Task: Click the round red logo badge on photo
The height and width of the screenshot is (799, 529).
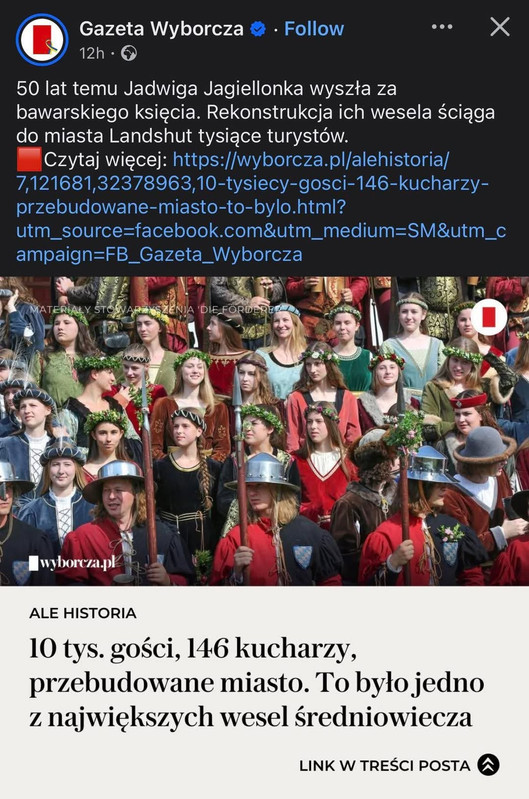Action: (x=488, y=317)
